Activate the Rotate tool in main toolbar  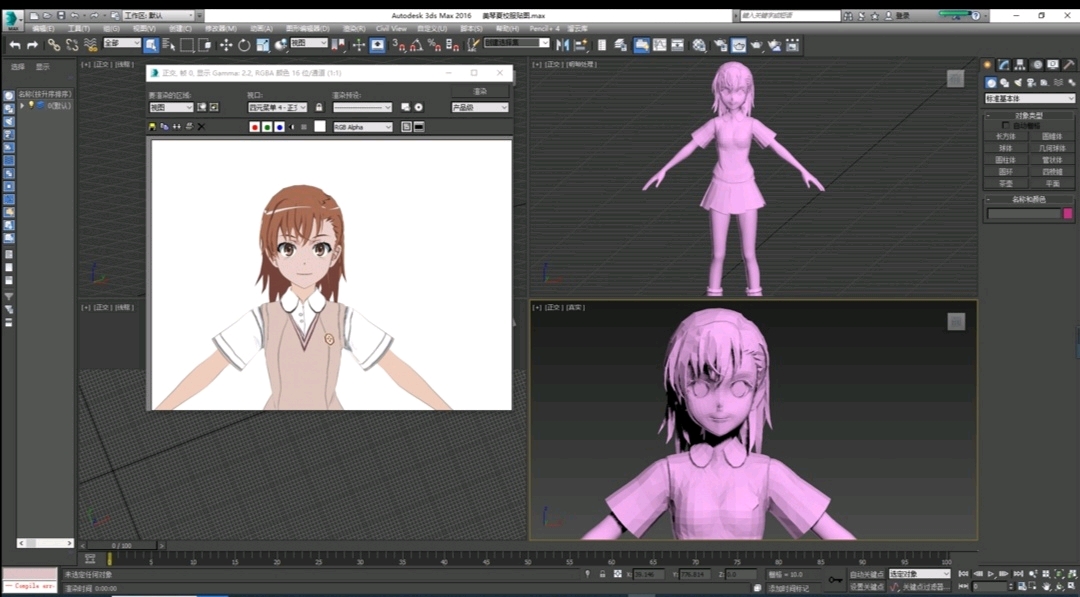[x=244, y=45]
